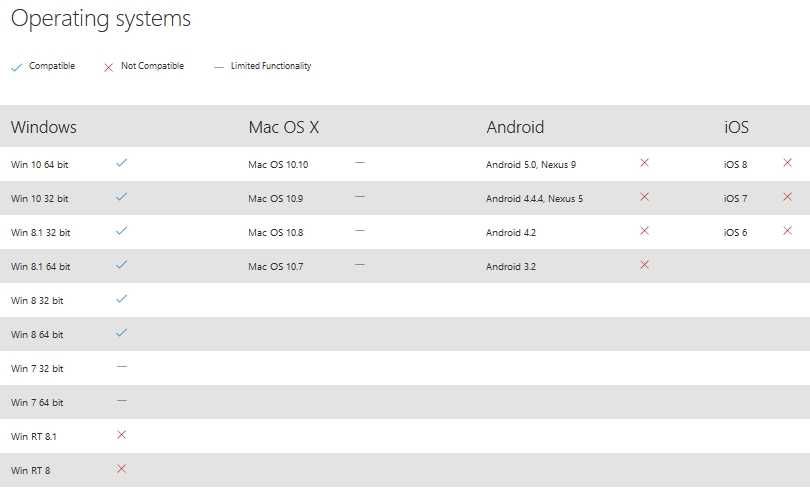Click the red X next to Win RT 8.1
810x499 pixels.
[121, 435]
